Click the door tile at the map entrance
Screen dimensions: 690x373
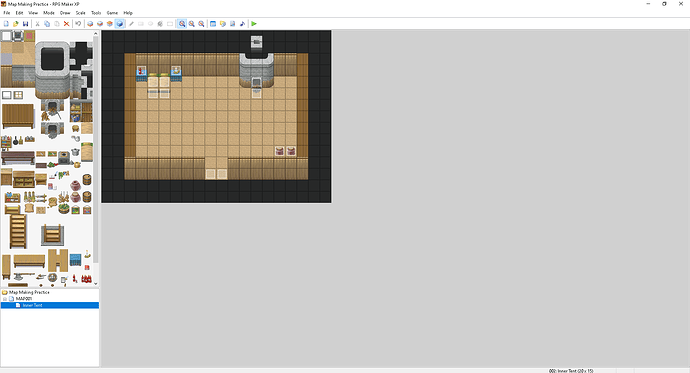coord(216,174)
